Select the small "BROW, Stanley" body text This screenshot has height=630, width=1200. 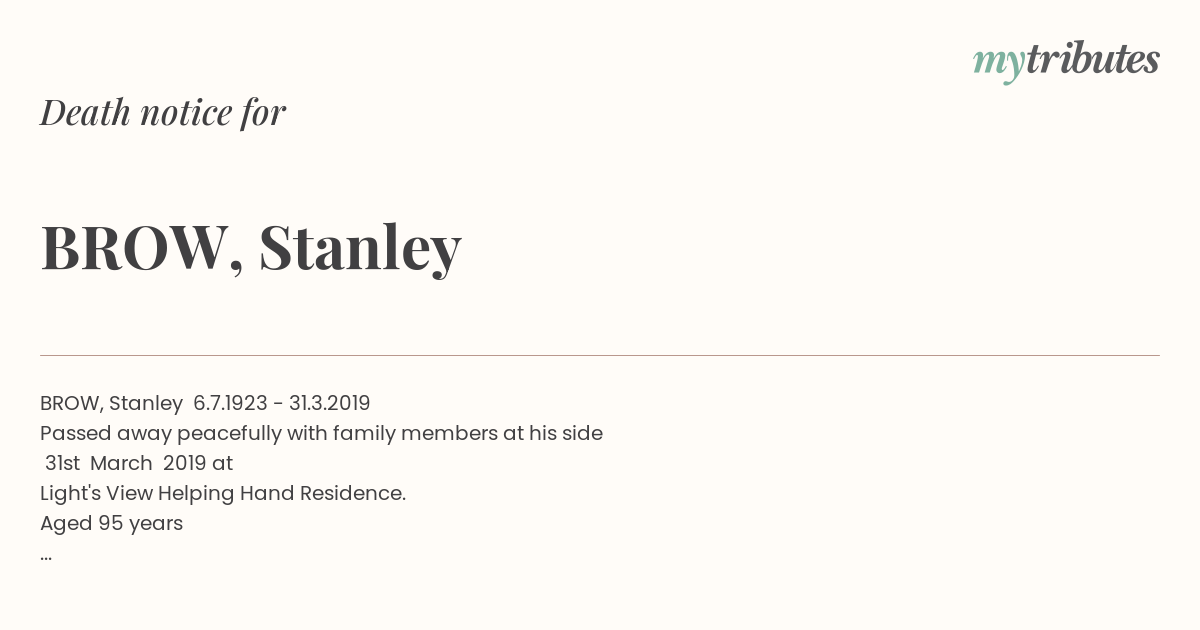pos(111,404)
